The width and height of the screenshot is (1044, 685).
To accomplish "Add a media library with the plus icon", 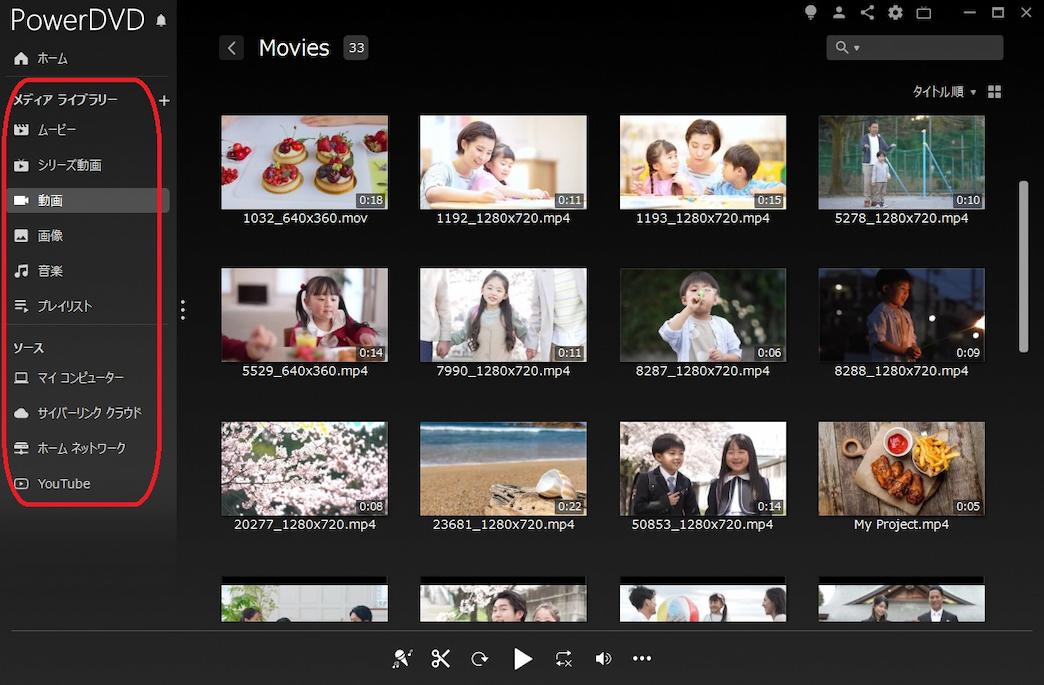I will click(164, 101).
